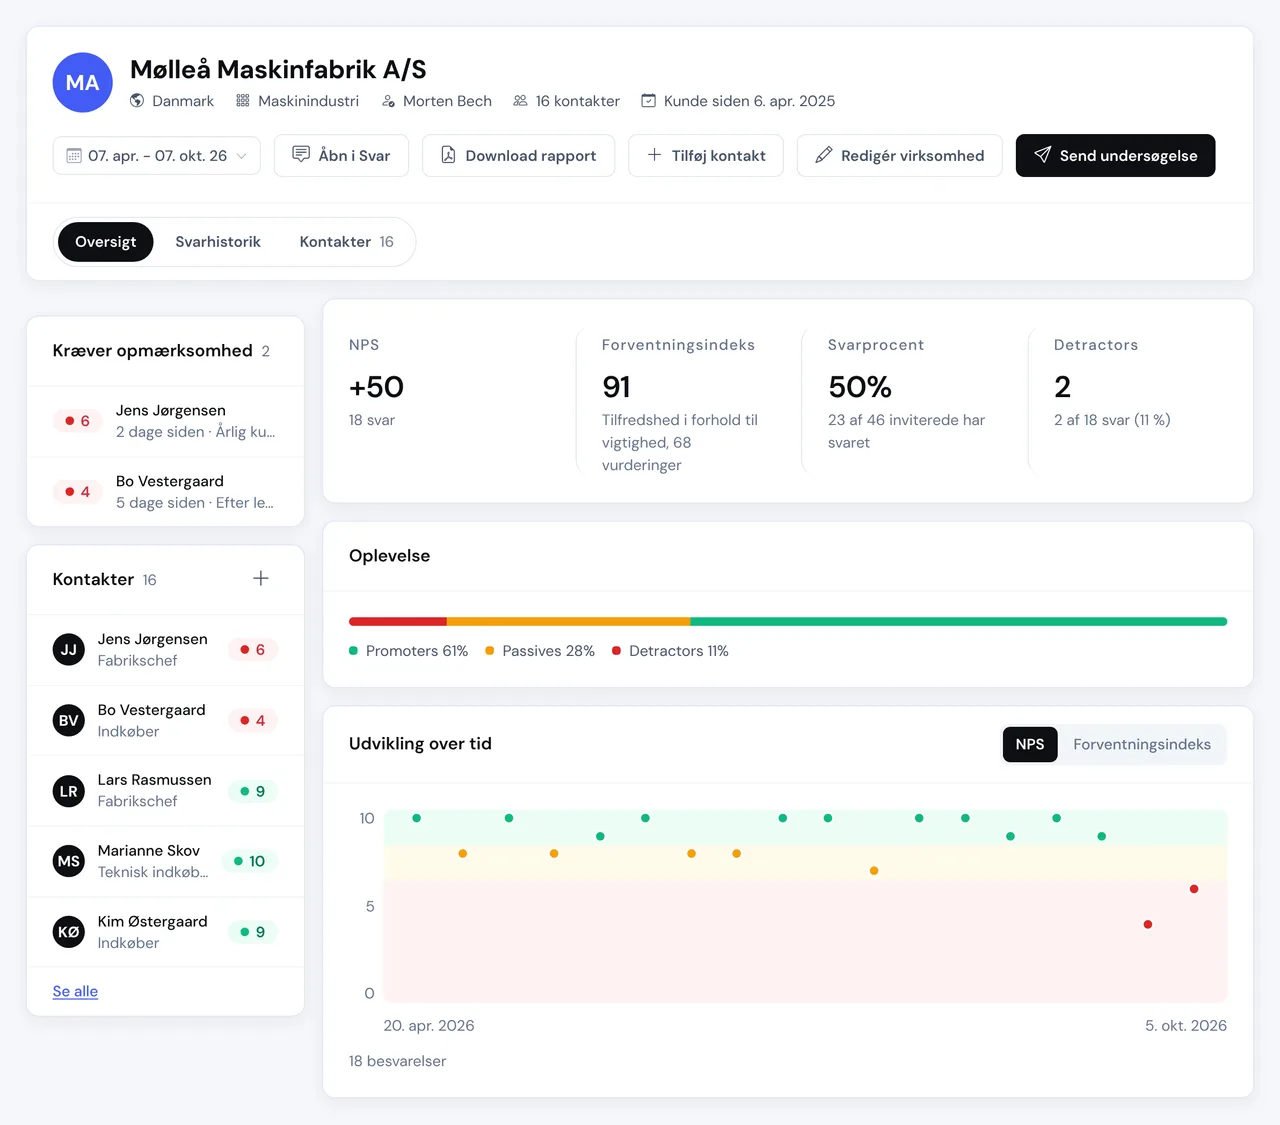
Task: Click the person icon beside Morten Bech
Action: [388, 101]
